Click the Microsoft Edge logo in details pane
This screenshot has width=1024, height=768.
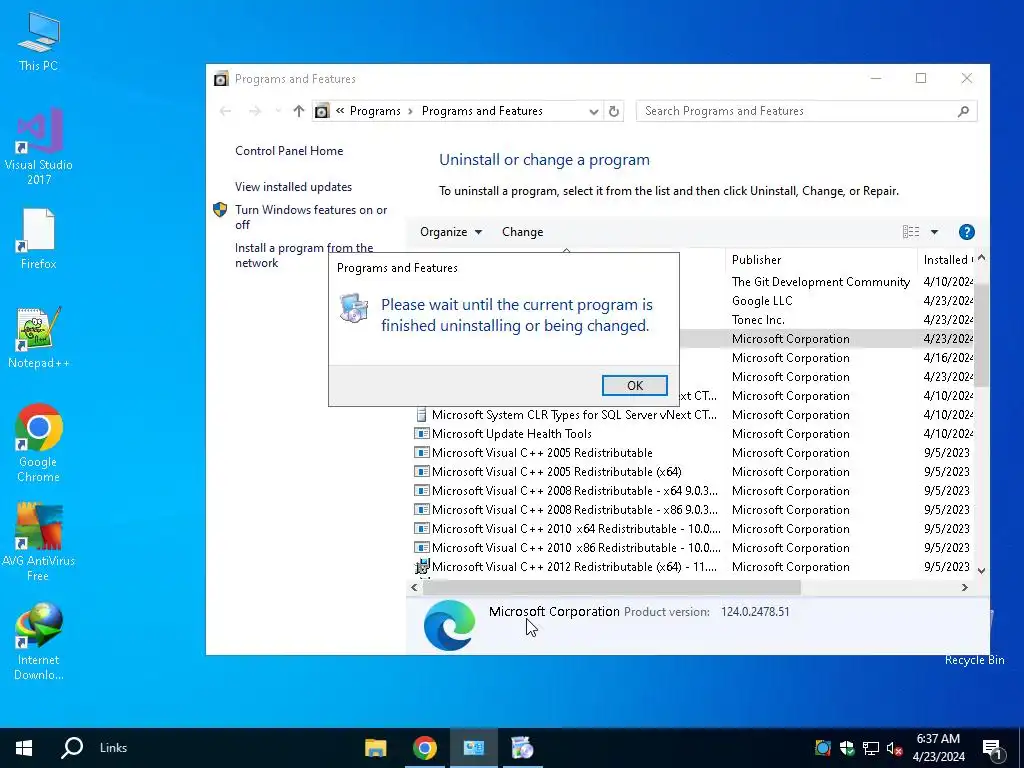[449, 626]
